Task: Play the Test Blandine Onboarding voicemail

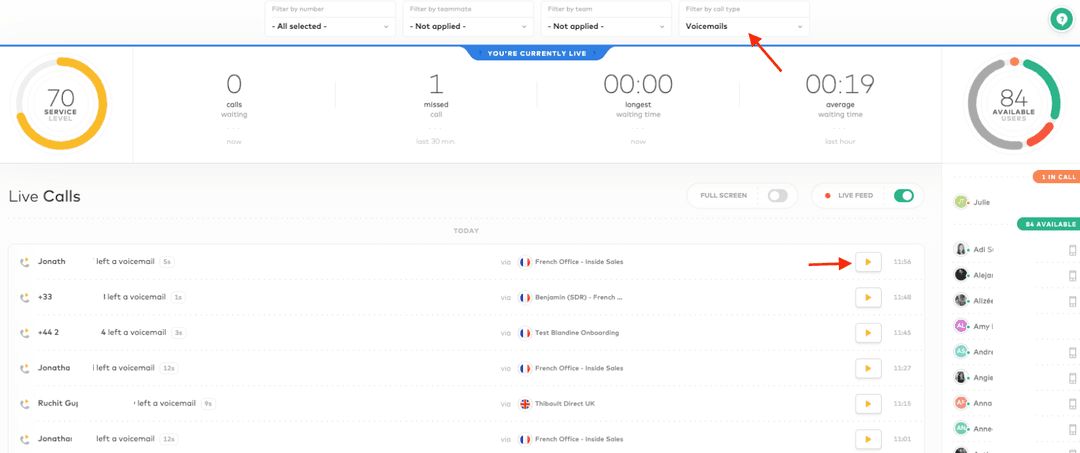Action: coord(868,332)
